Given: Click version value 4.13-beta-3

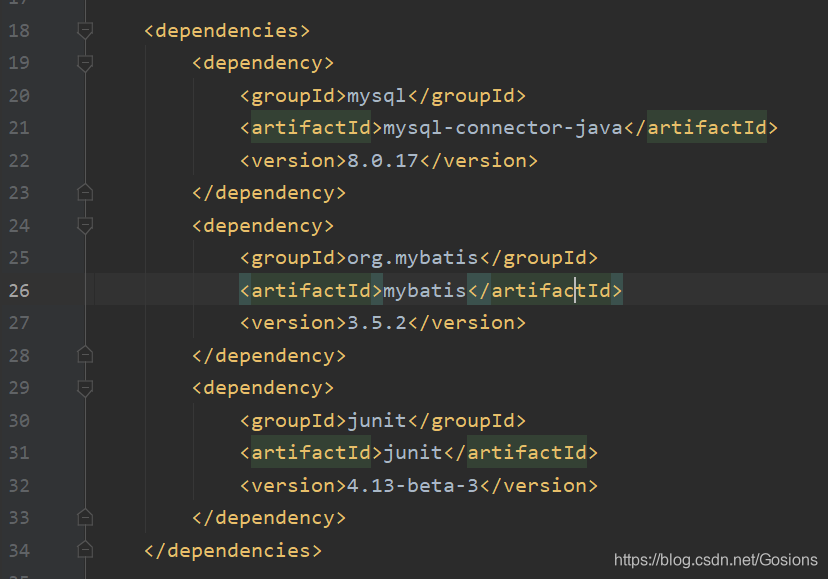Looking at the screenshot, I should (412, 485).
